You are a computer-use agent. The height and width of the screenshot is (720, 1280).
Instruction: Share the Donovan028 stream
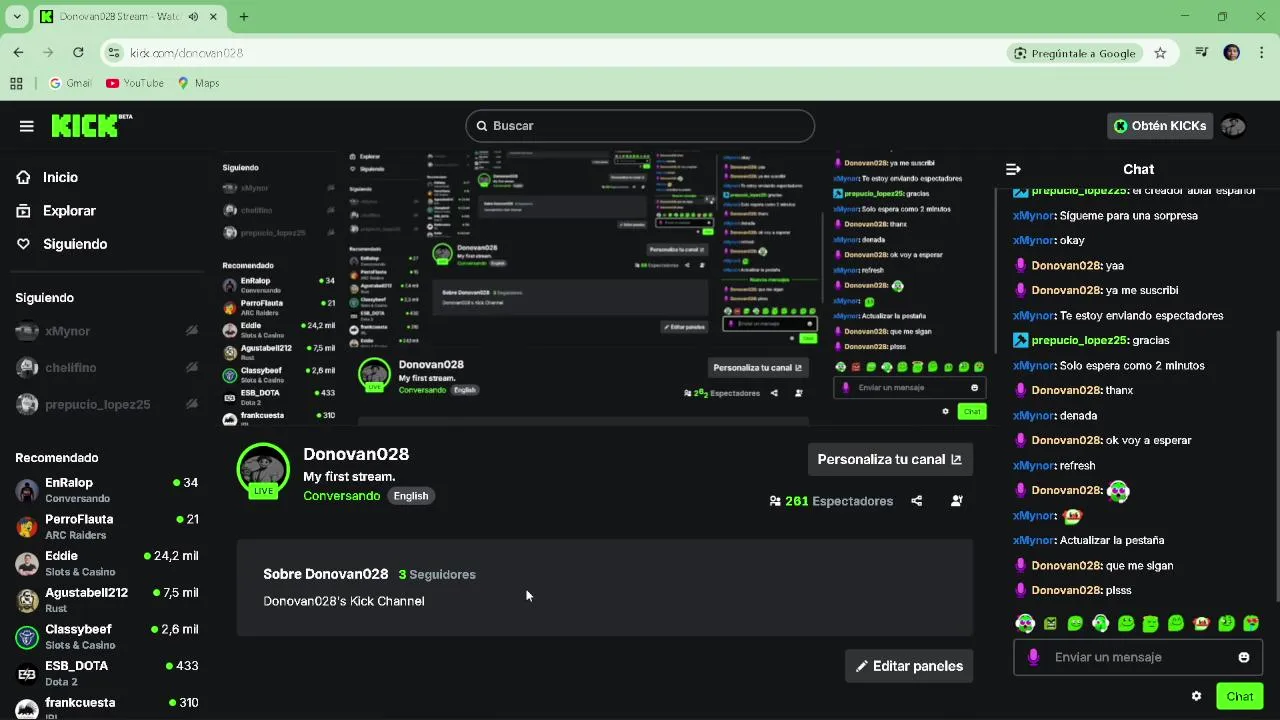(917, 501)
